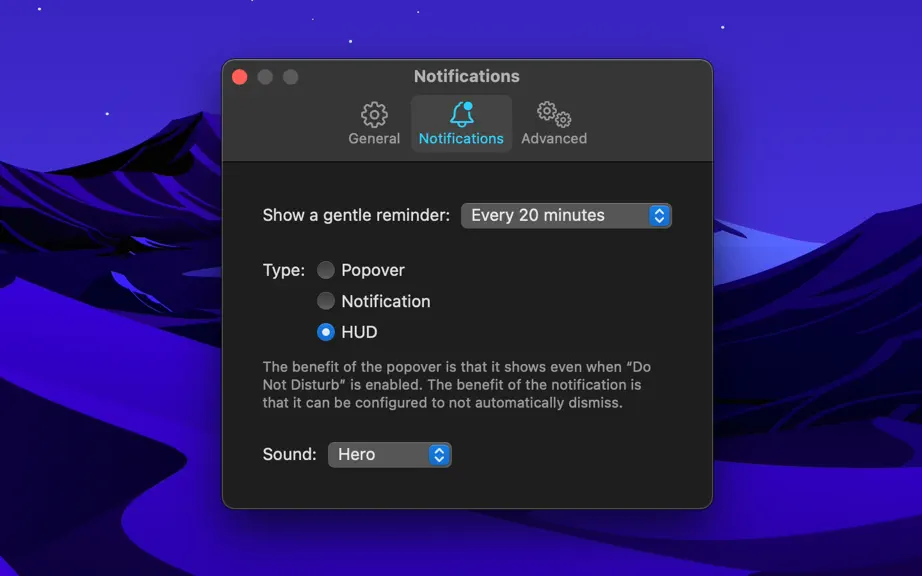
Task: Select the HUD radio button
Action: coord(326,332)
